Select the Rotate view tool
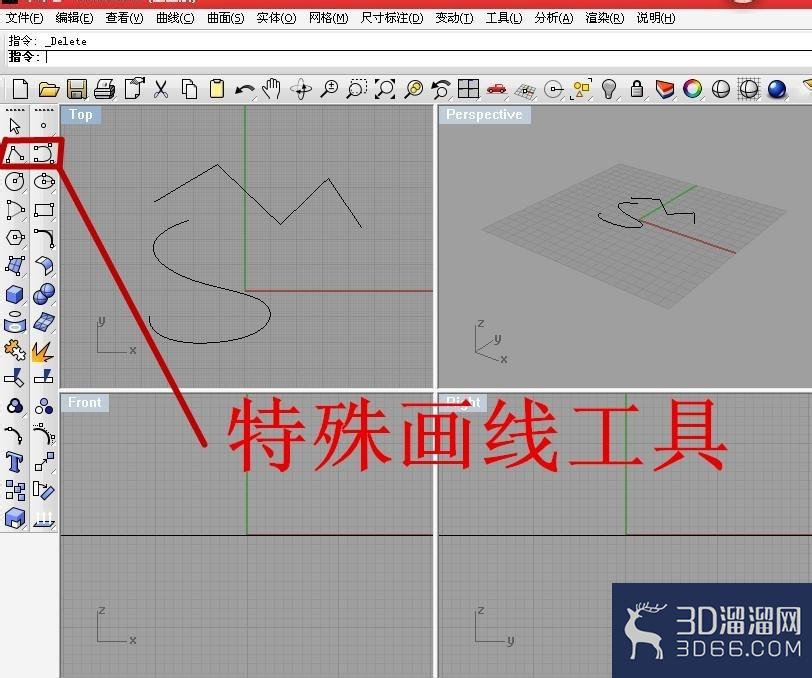812x678 pixels. pyautogui.click(x=301, y=89)
